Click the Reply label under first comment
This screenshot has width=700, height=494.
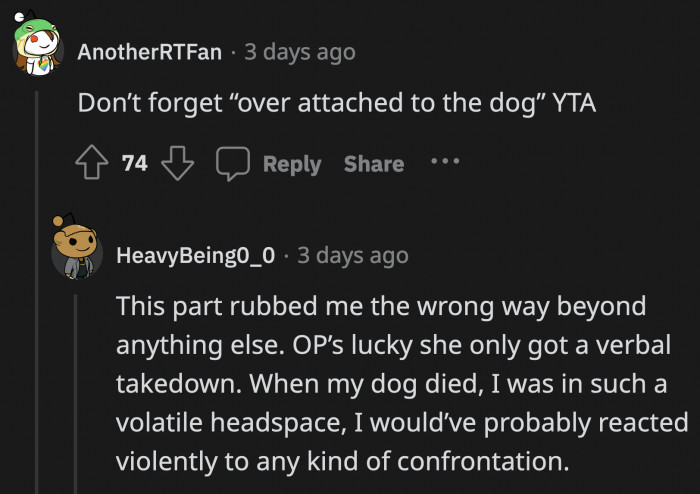click(292, 164)
